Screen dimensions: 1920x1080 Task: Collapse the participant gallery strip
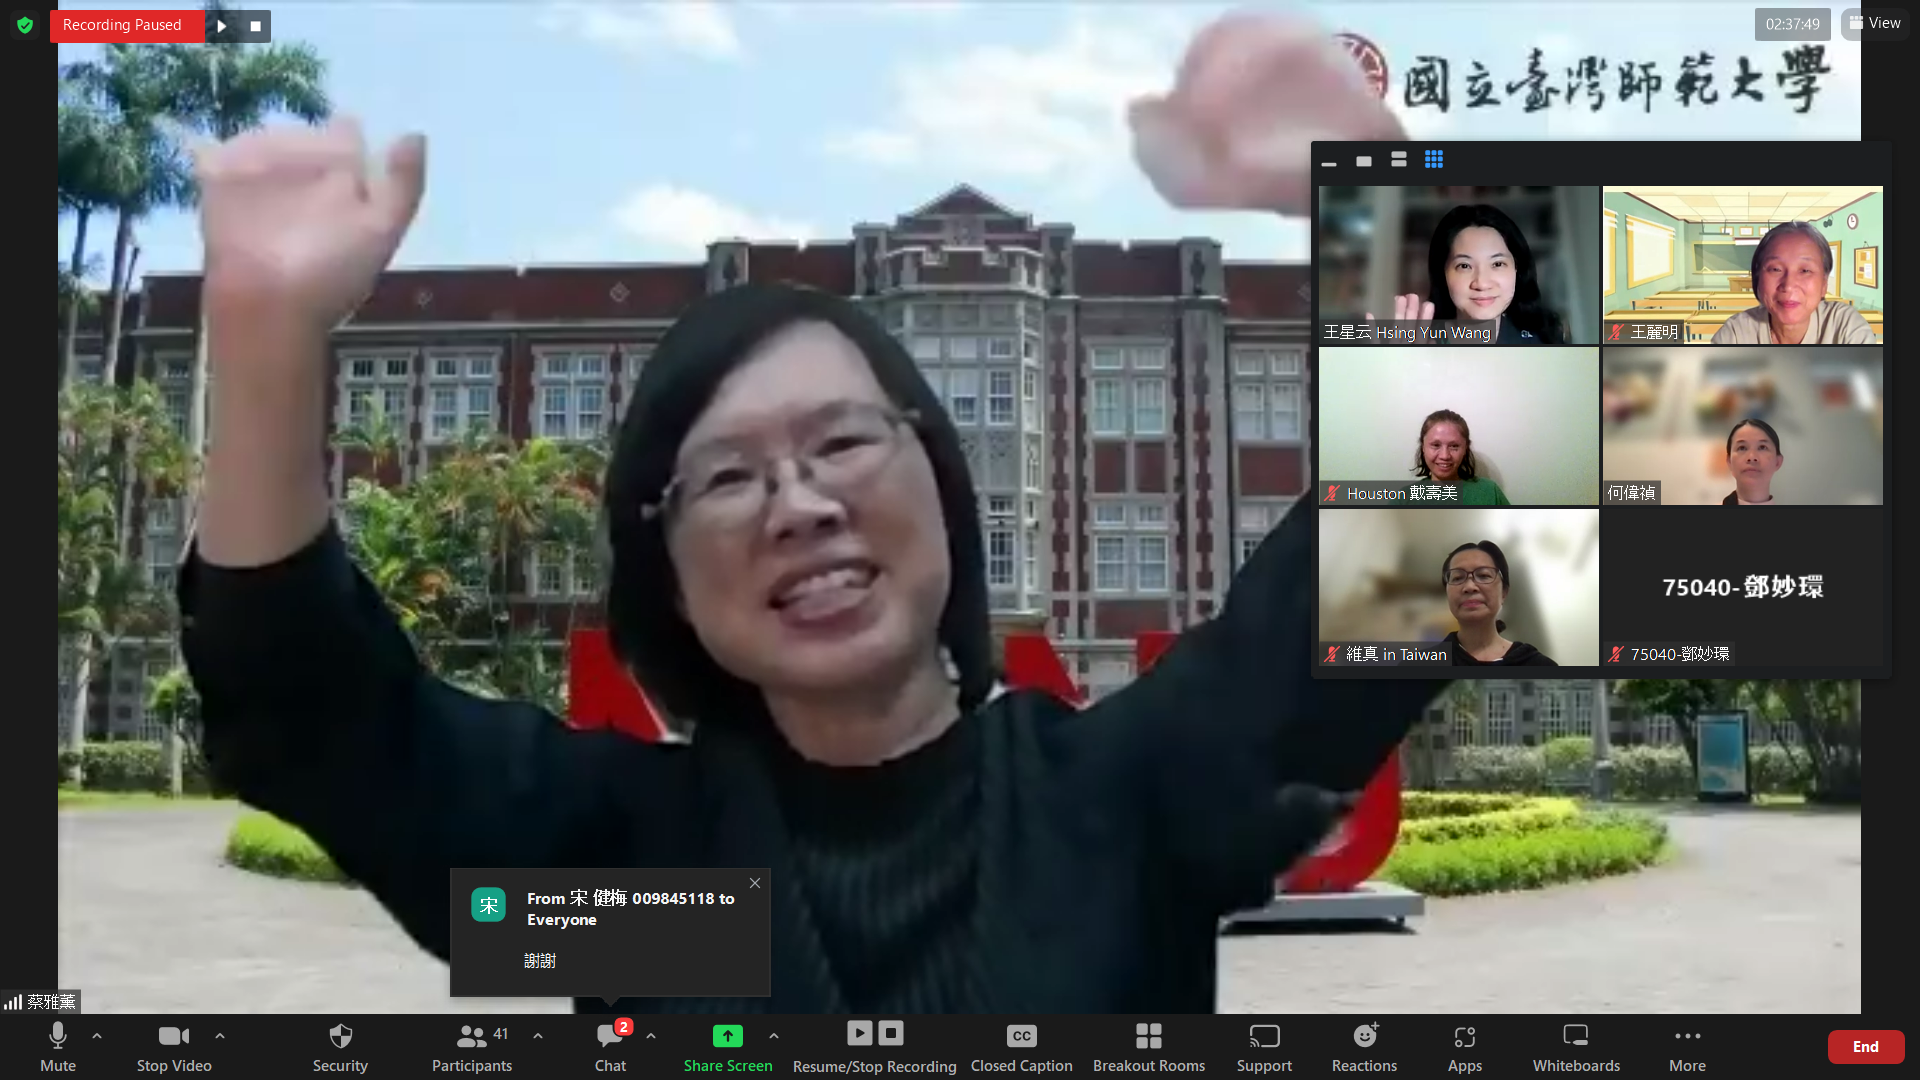1329,160
